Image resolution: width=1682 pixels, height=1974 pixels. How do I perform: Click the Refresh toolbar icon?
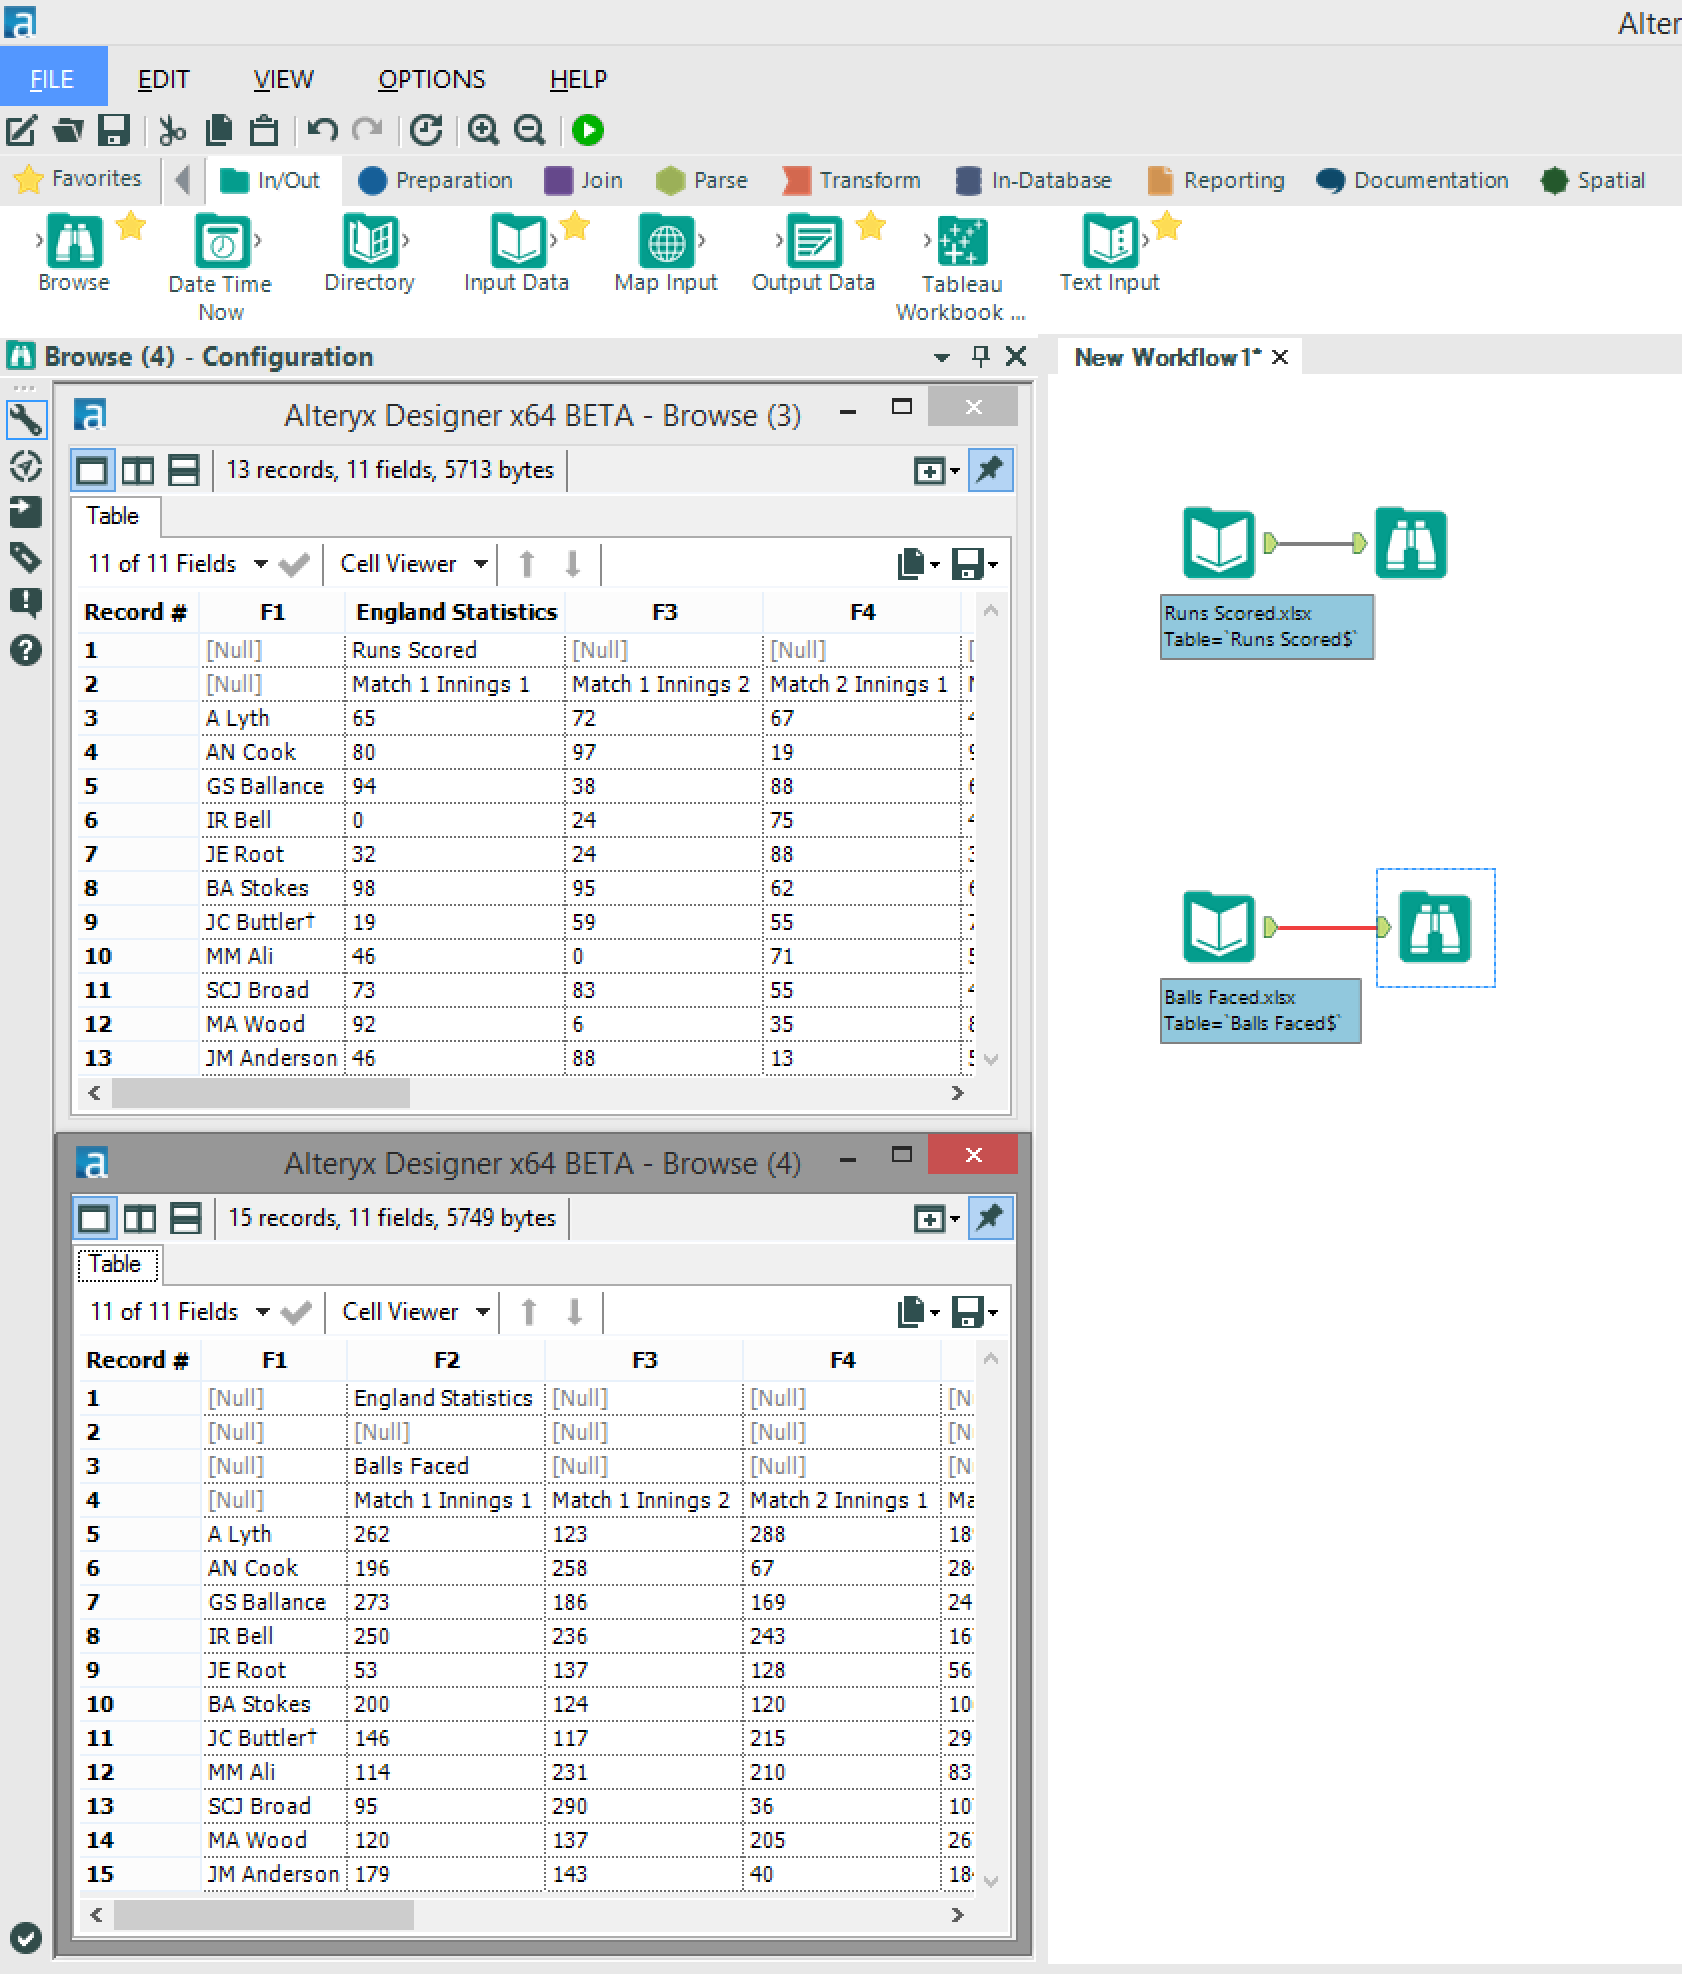coord(427,130)
